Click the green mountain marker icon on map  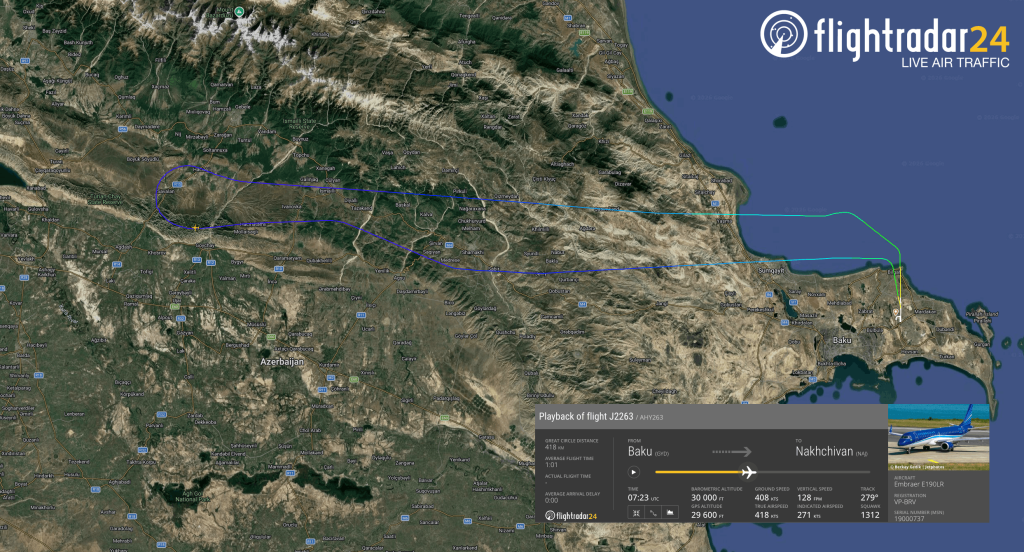point(239,11)
